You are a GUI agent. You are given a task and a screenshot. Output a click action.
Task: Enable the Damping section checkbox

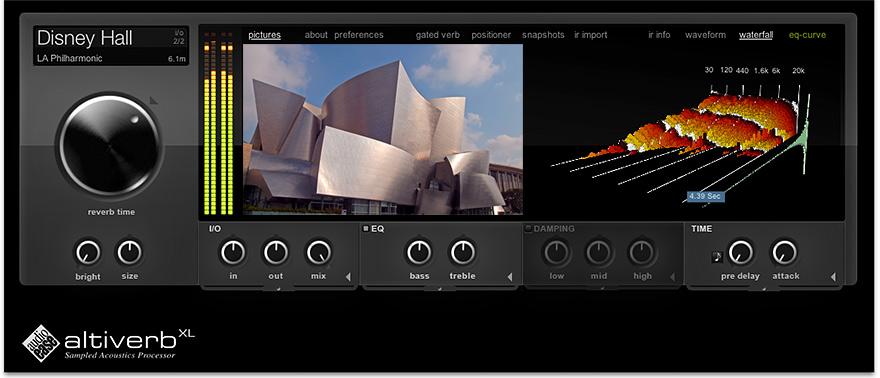coord(528,229)
